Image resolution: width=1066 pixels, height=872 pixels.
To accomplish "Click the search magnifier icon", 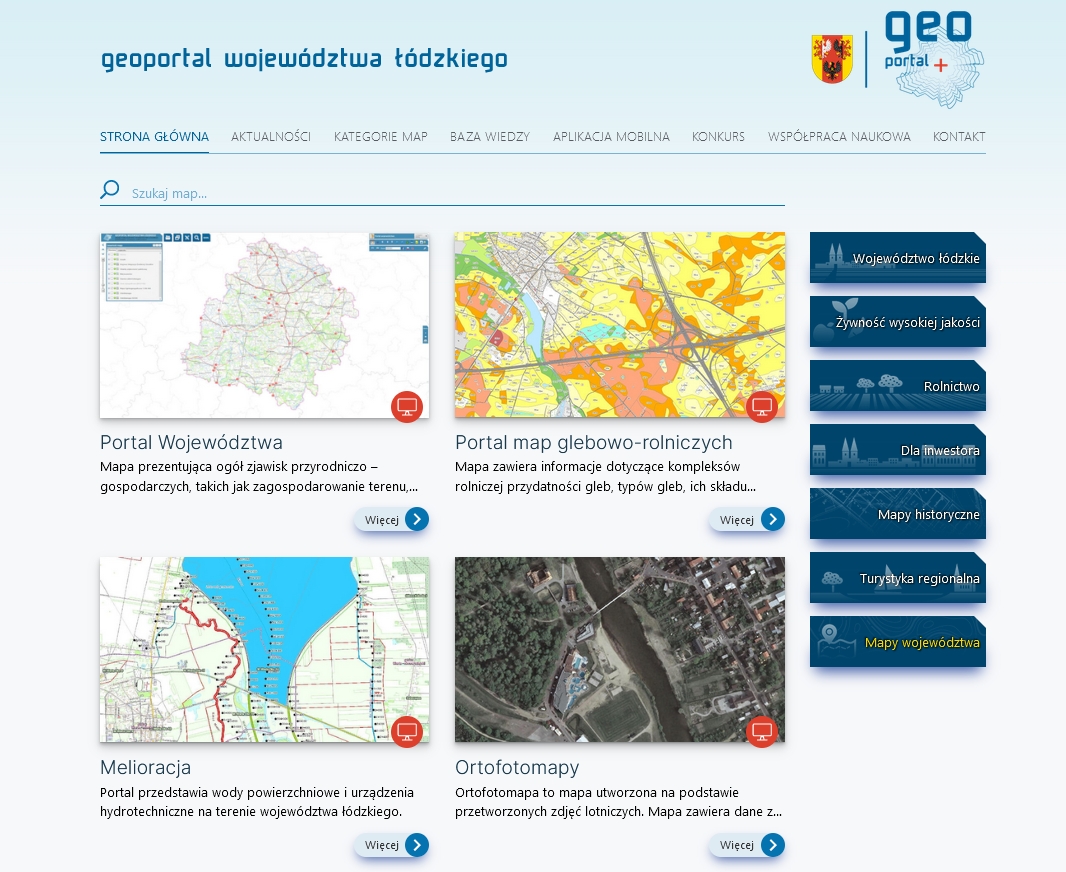I will (110, 190).
